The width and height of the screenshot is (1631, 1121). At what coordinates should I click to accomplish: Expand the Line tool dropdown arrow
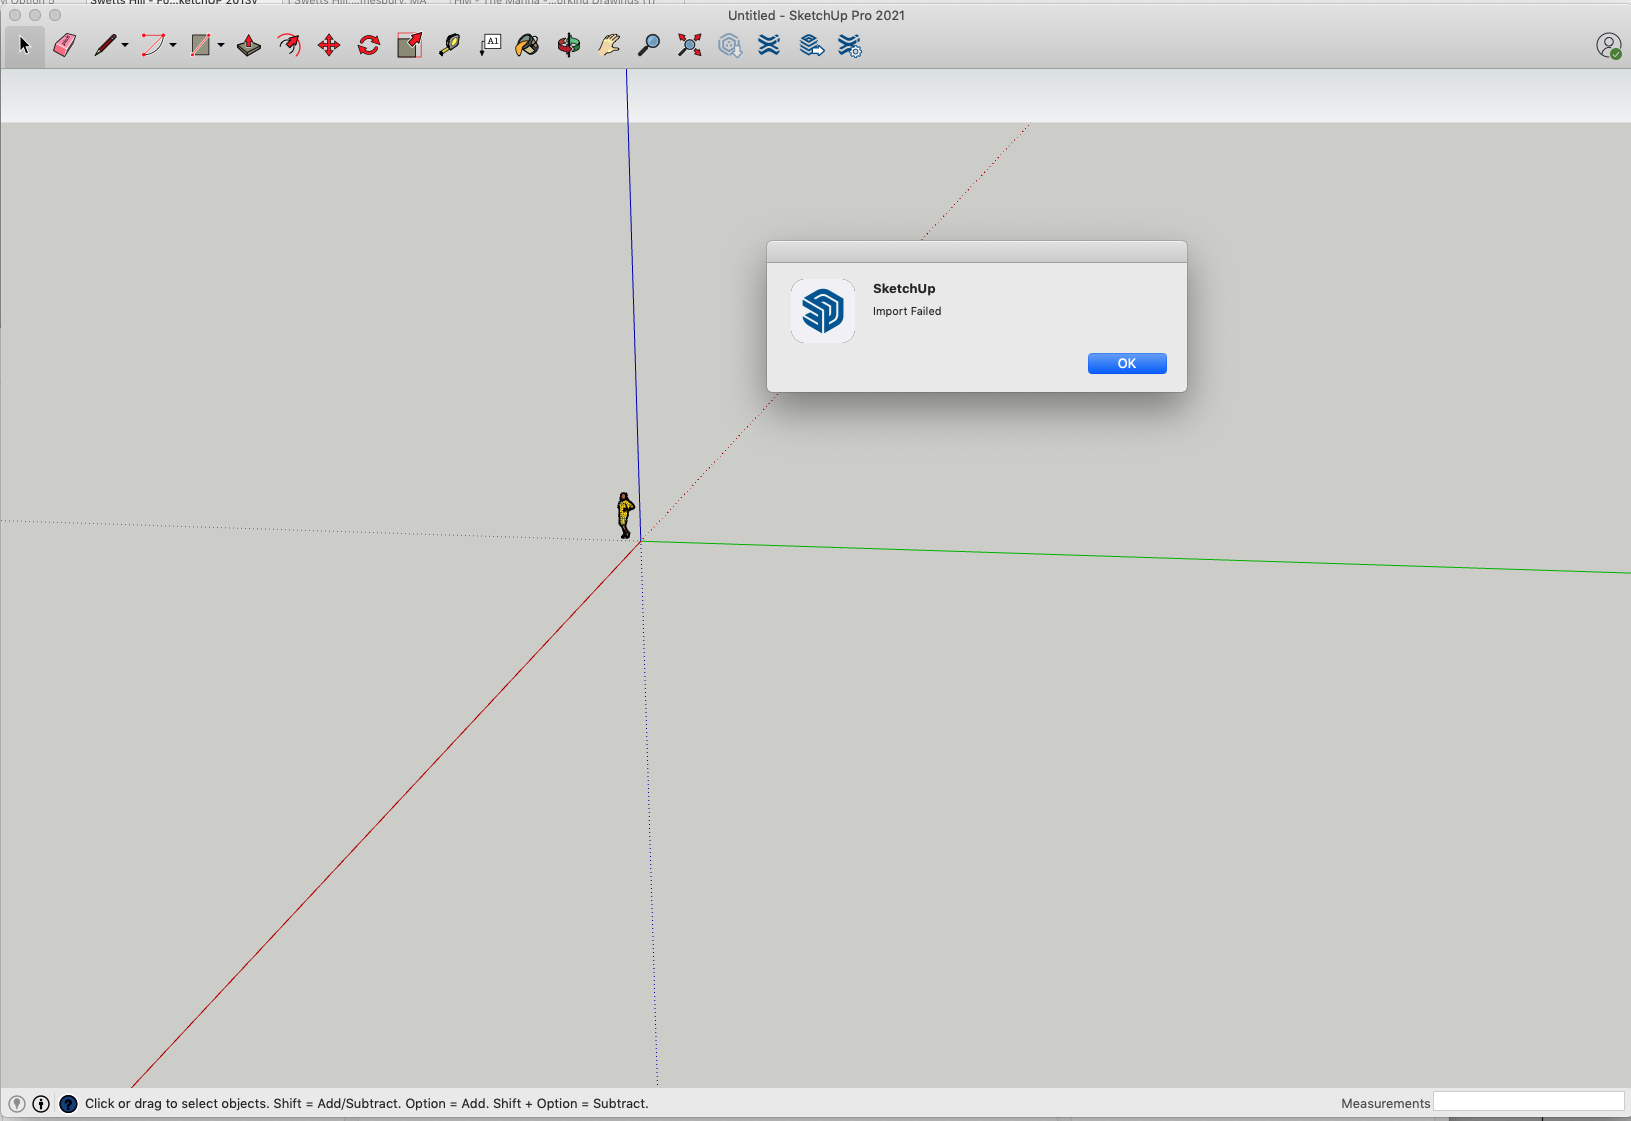pos(125,45)
